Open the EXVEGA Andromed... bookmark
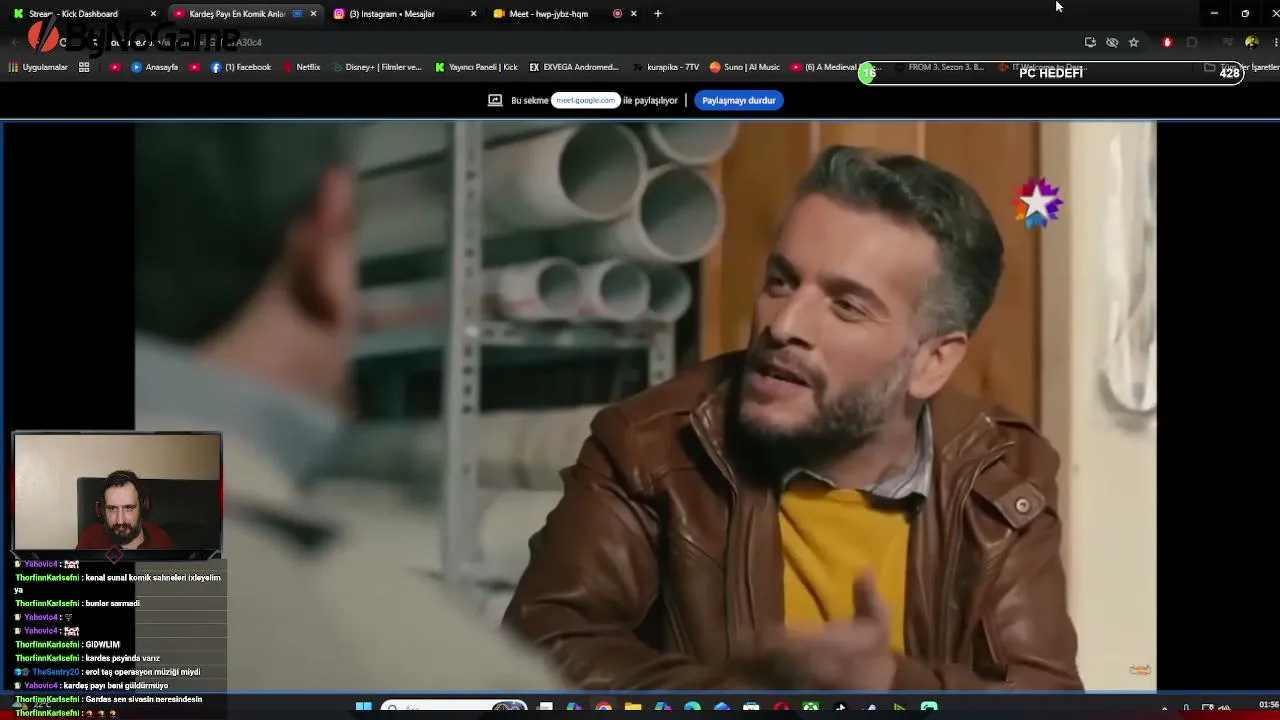This screenshot has width=1280, height=720. tap(574, 67)
